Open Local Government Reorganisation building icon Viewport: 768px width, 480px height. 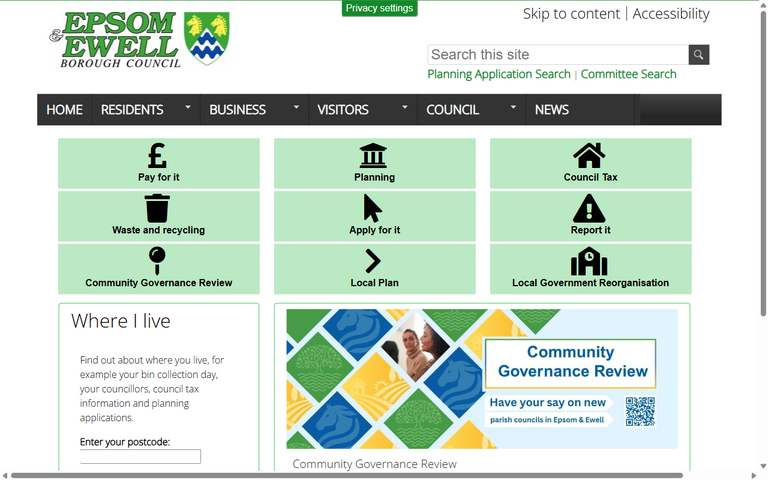tap(589, 261)
